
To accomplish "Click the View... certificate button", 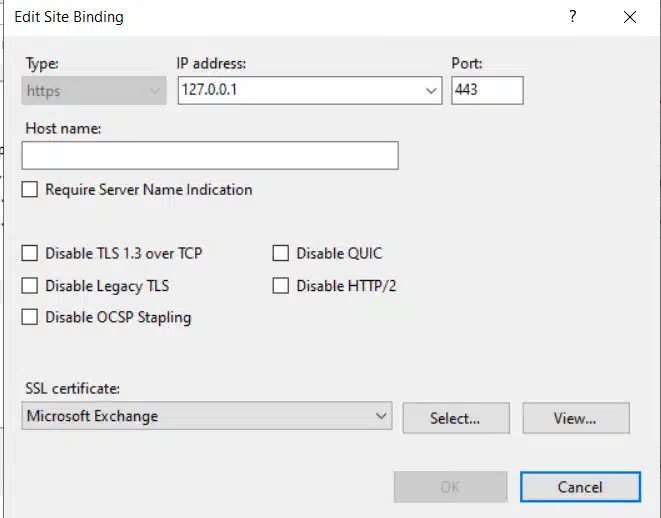I will click(575, 418).
